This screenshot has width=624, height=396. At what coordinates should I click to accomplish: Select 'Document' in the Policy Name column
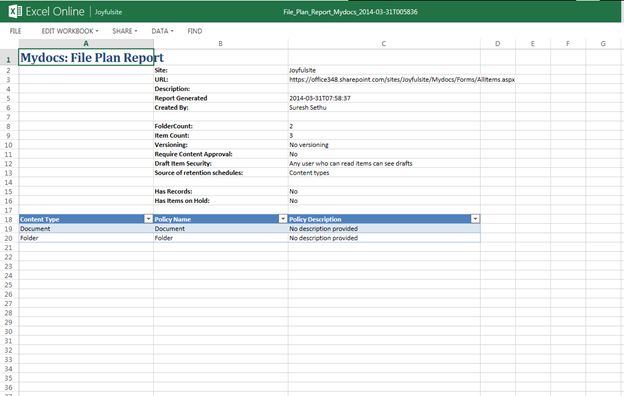click(x=221, y=229)
